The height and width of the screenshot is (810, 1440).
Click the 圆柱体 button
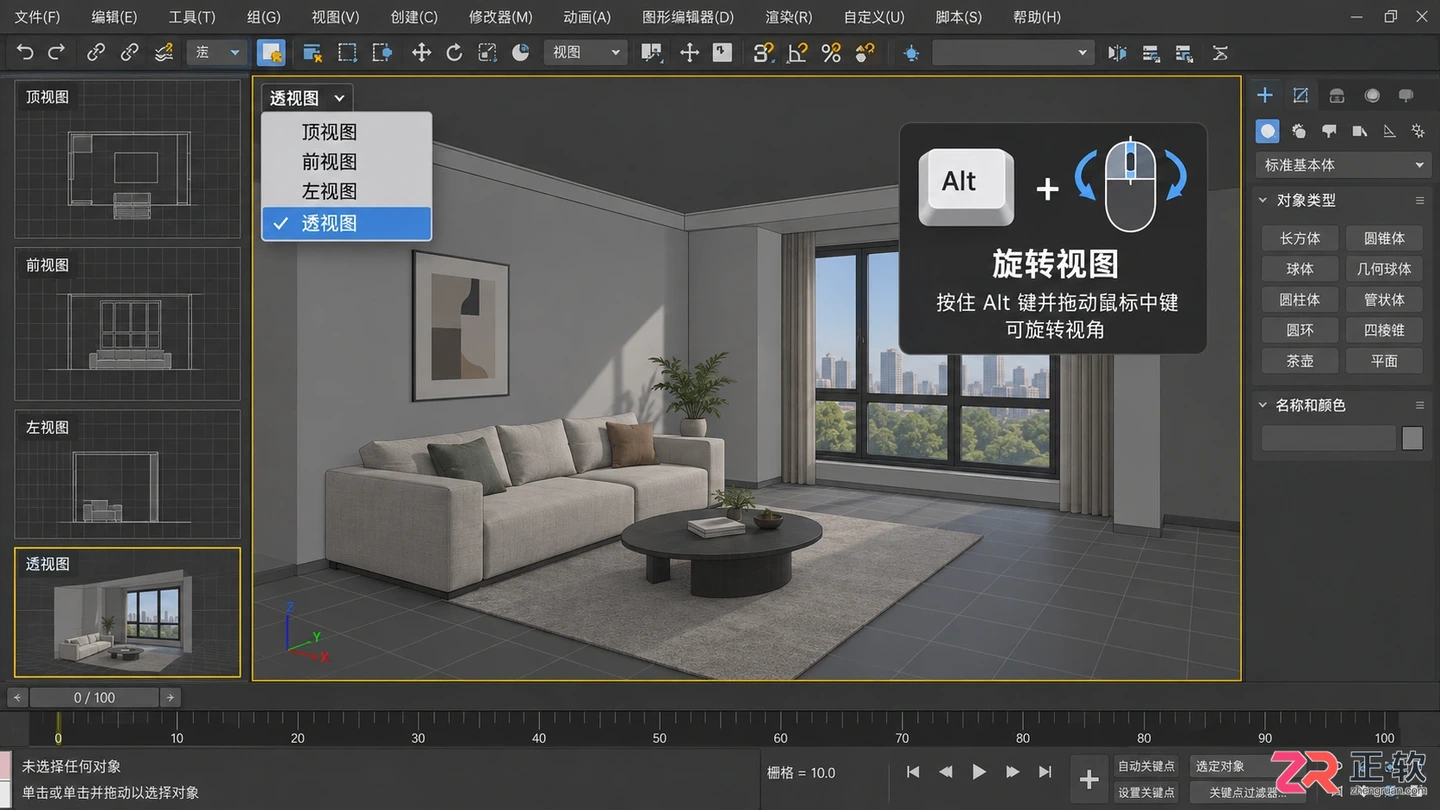point(1300,299)
